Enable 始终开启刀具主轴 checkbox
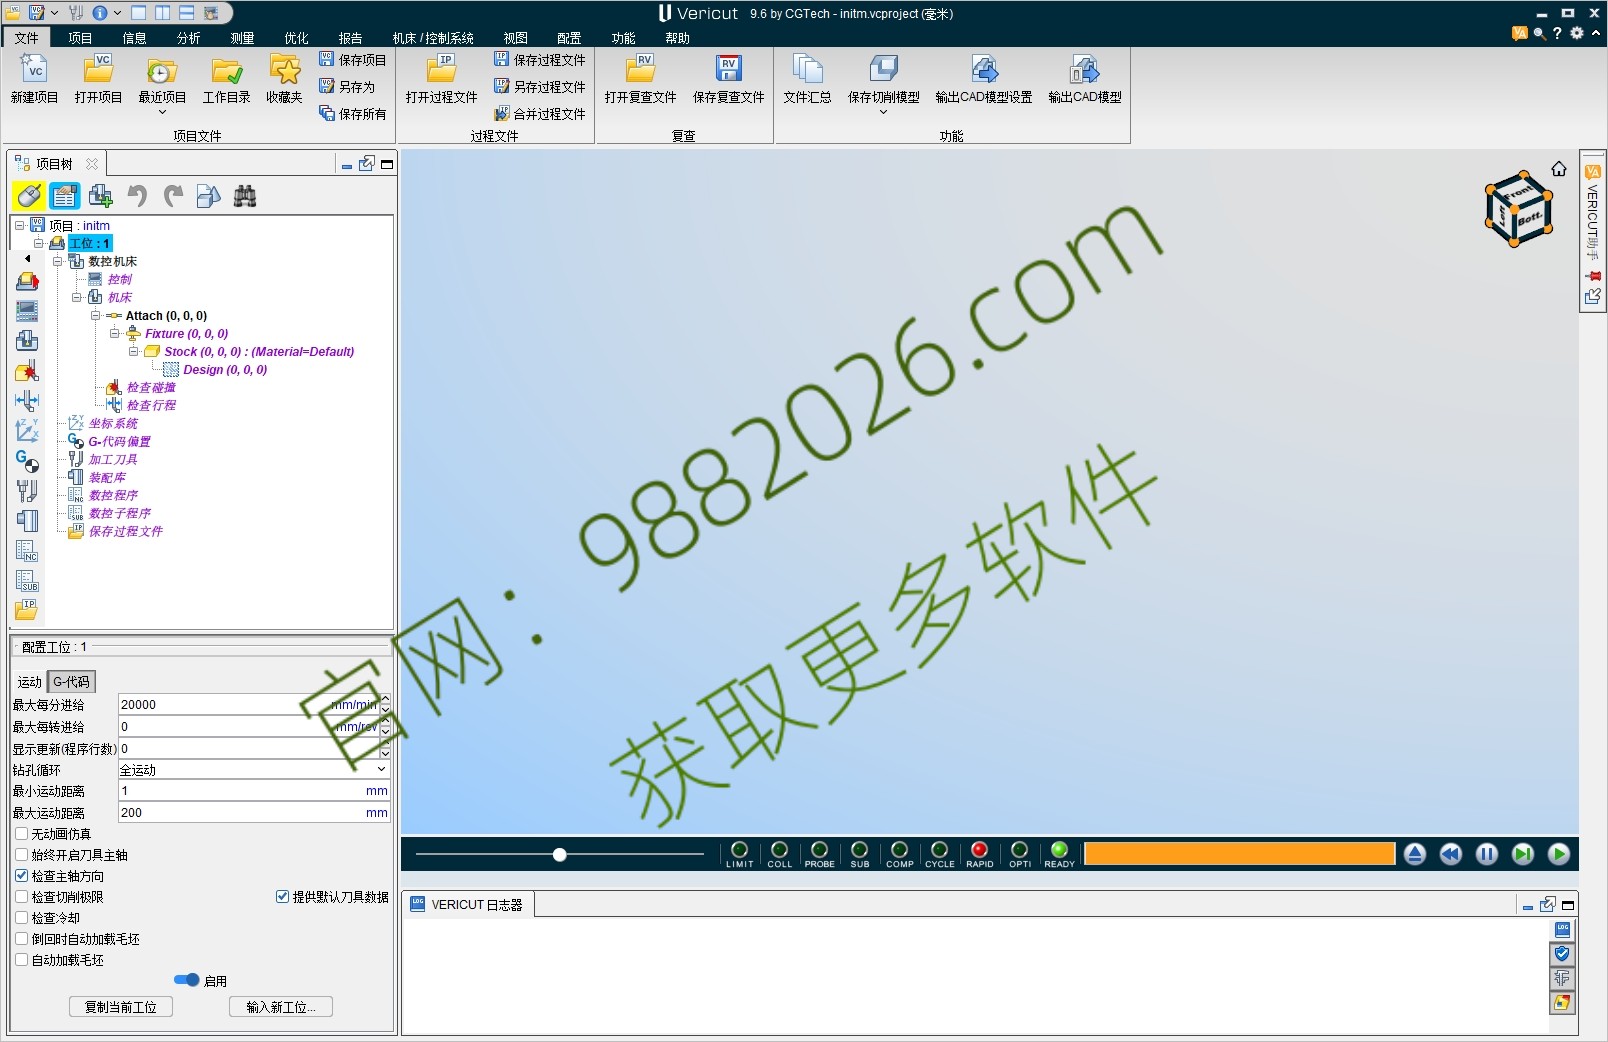Screen dimensions: 1608x1042 pyautogui.click(x=21, y=854)
